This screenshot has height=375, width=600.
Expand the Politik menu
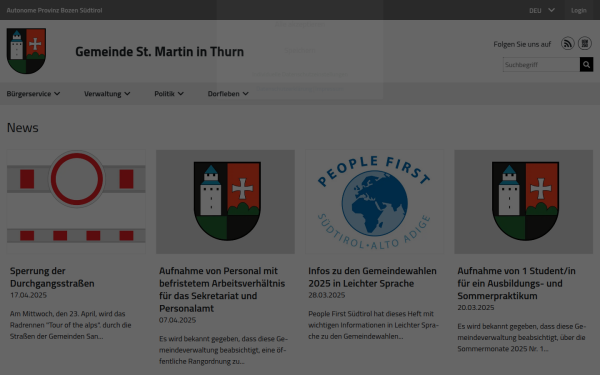[169, 94]
